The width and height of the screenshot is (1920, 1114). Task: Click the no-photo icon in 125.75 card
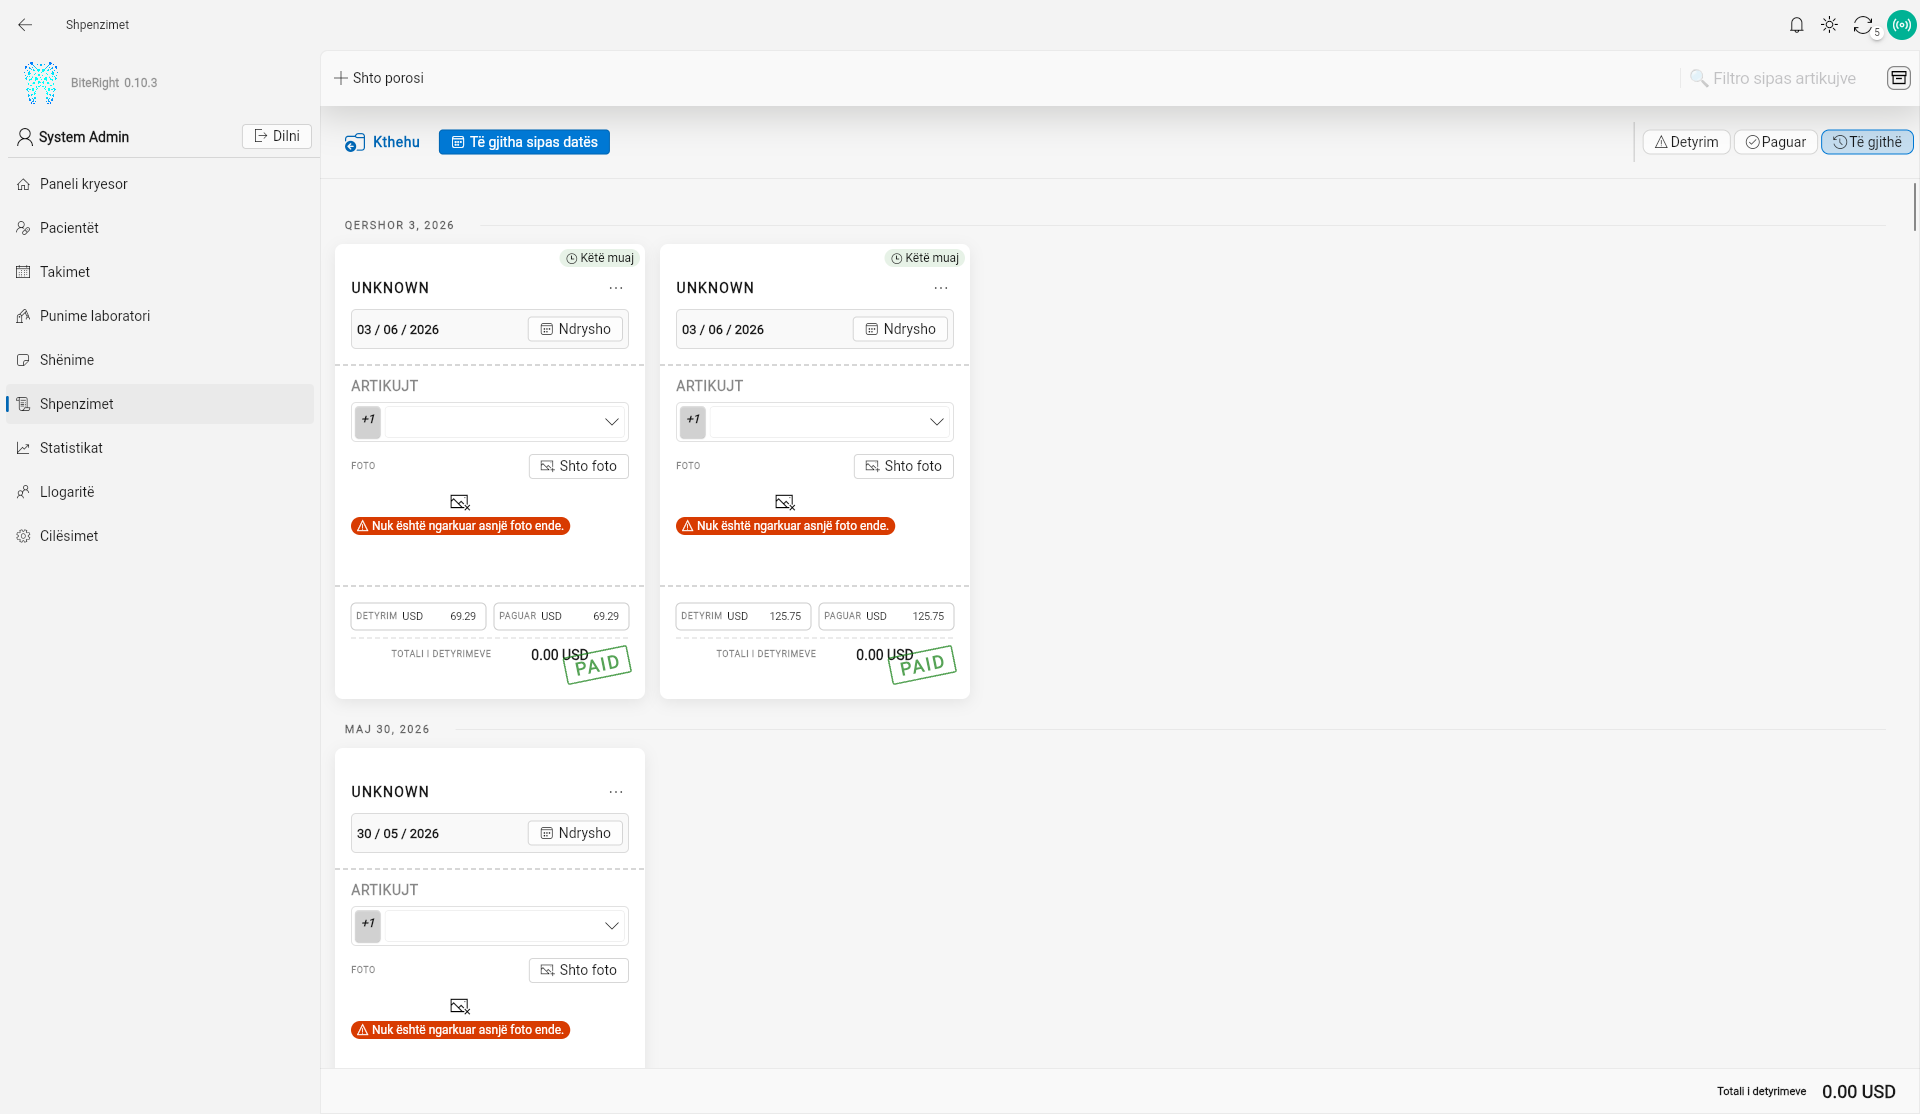coord(785,502)
